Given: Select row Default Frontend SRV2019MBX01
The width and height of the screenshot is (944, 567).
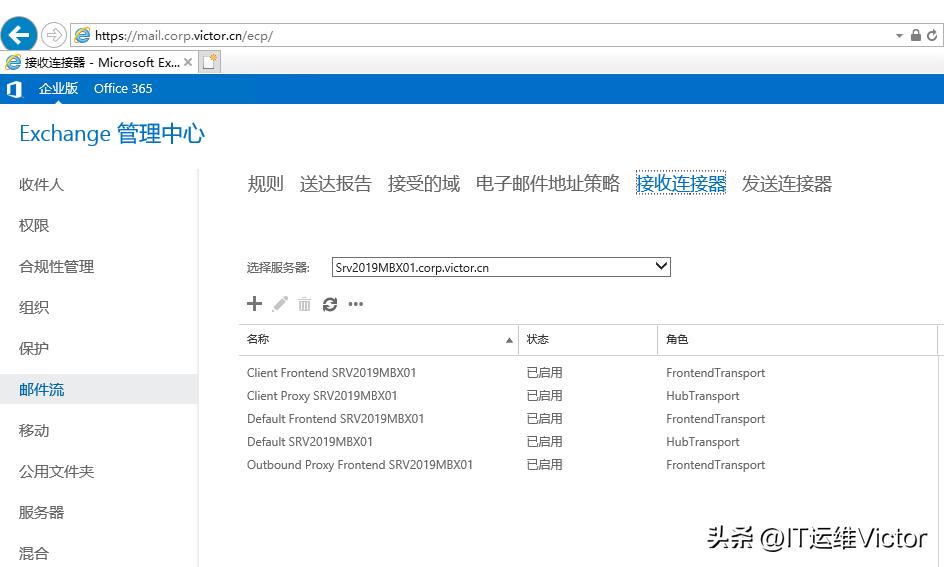Looking at the screenshot, I should 588,418.
